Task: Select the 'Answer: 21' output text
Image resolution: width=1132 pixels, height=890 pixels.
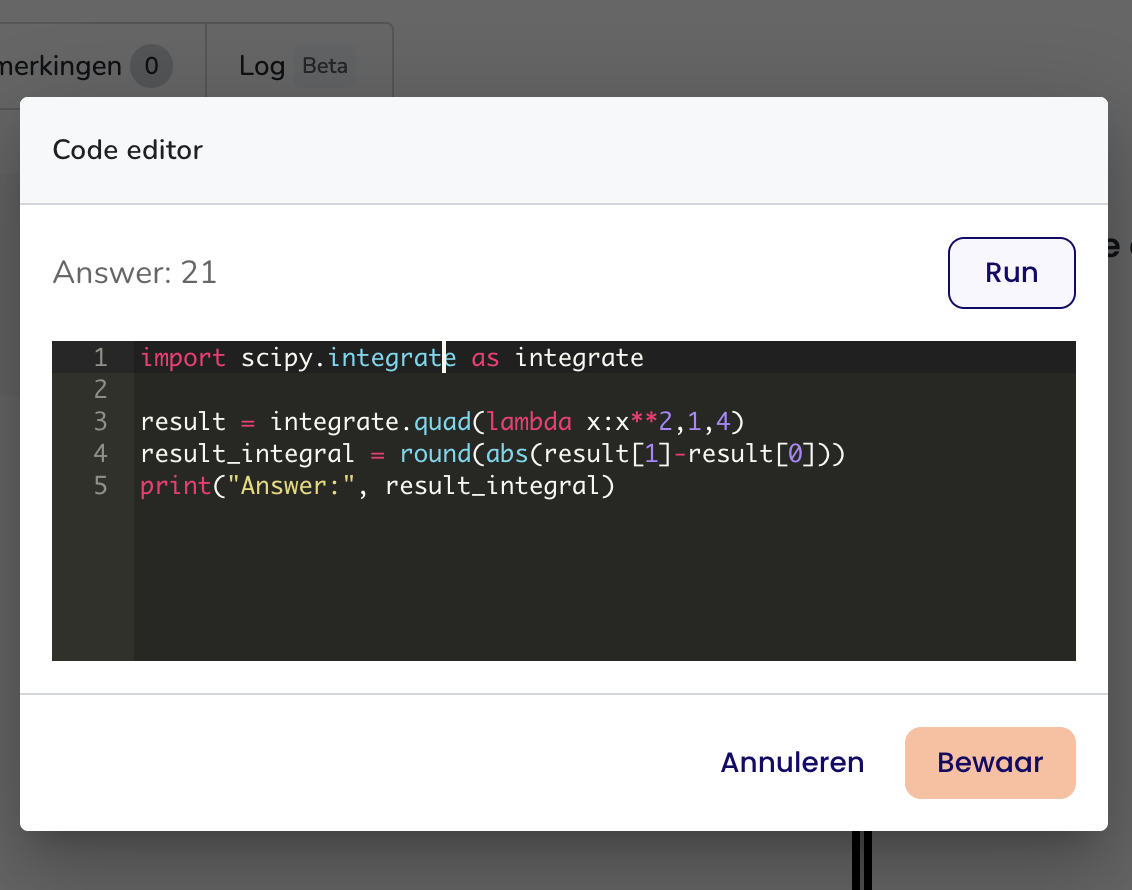Action: pos(134,273)
